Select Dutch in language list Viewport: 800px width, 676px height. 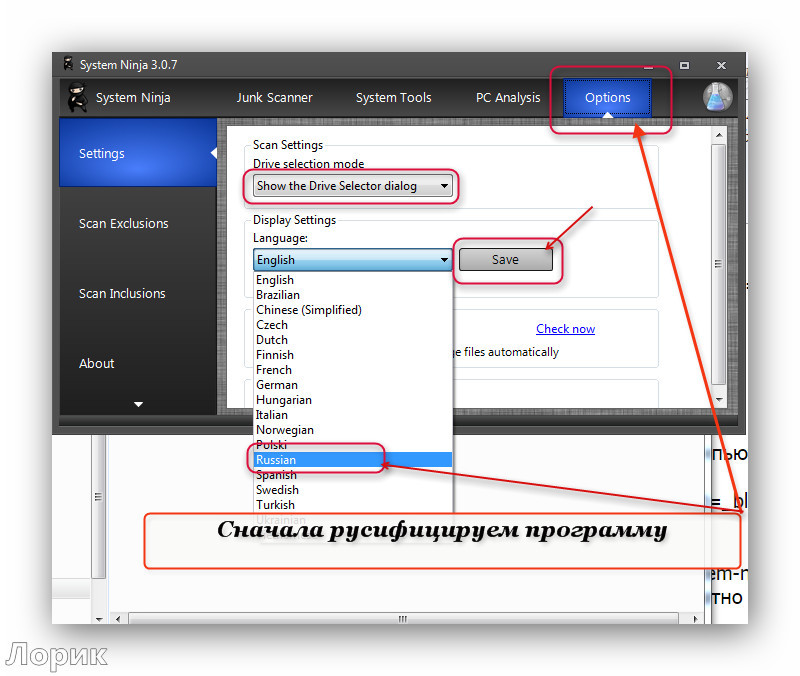pyautogui.click(x=353, y=340)
